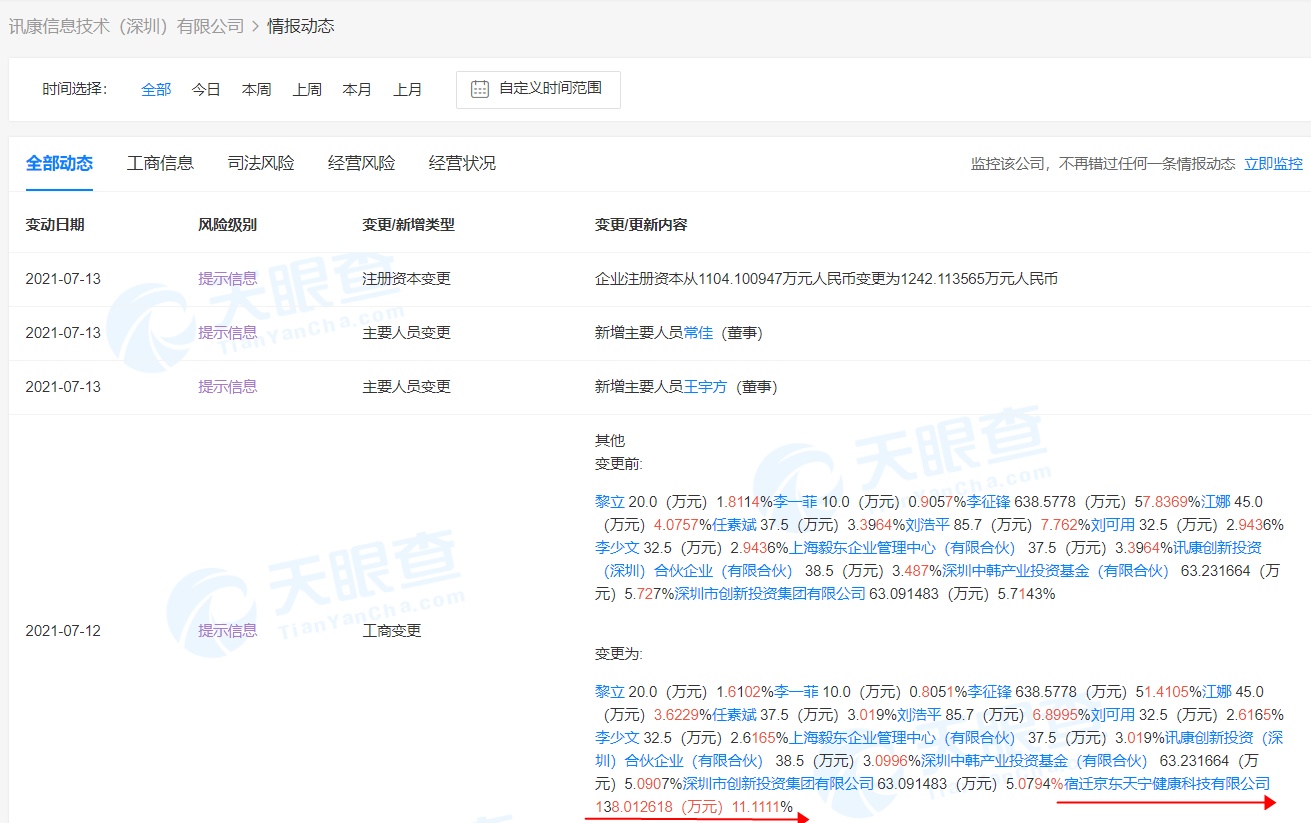1311x823 pixels.
Task: Click the 变更前: label
Action: point(619,464)
